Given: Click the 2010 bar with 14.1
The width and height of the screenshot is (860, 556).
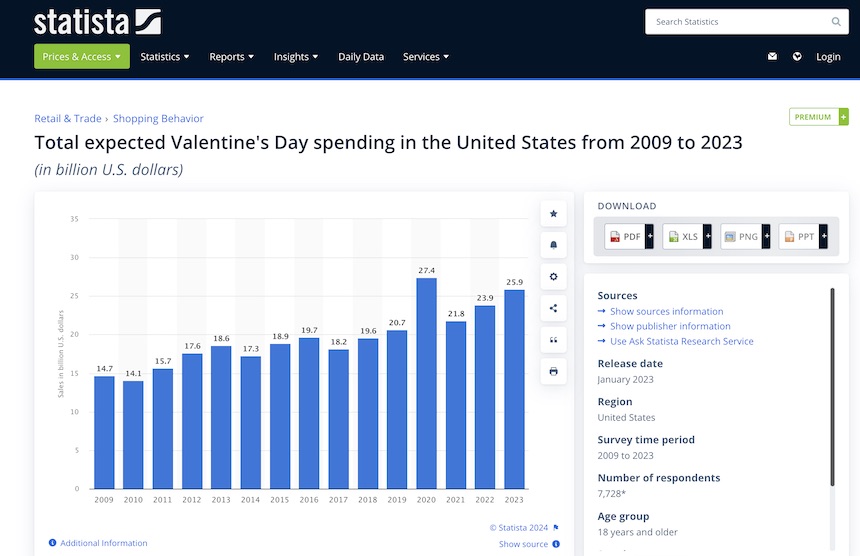Looking at the screenshot, I should [133, 435].
